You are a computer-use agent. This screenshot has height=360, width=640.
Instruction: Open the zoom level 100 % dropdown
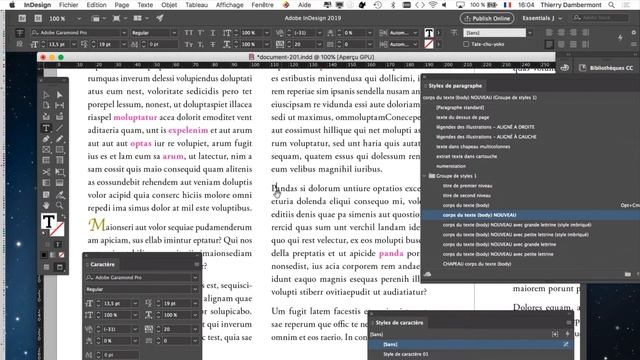(x=79, y=18)
